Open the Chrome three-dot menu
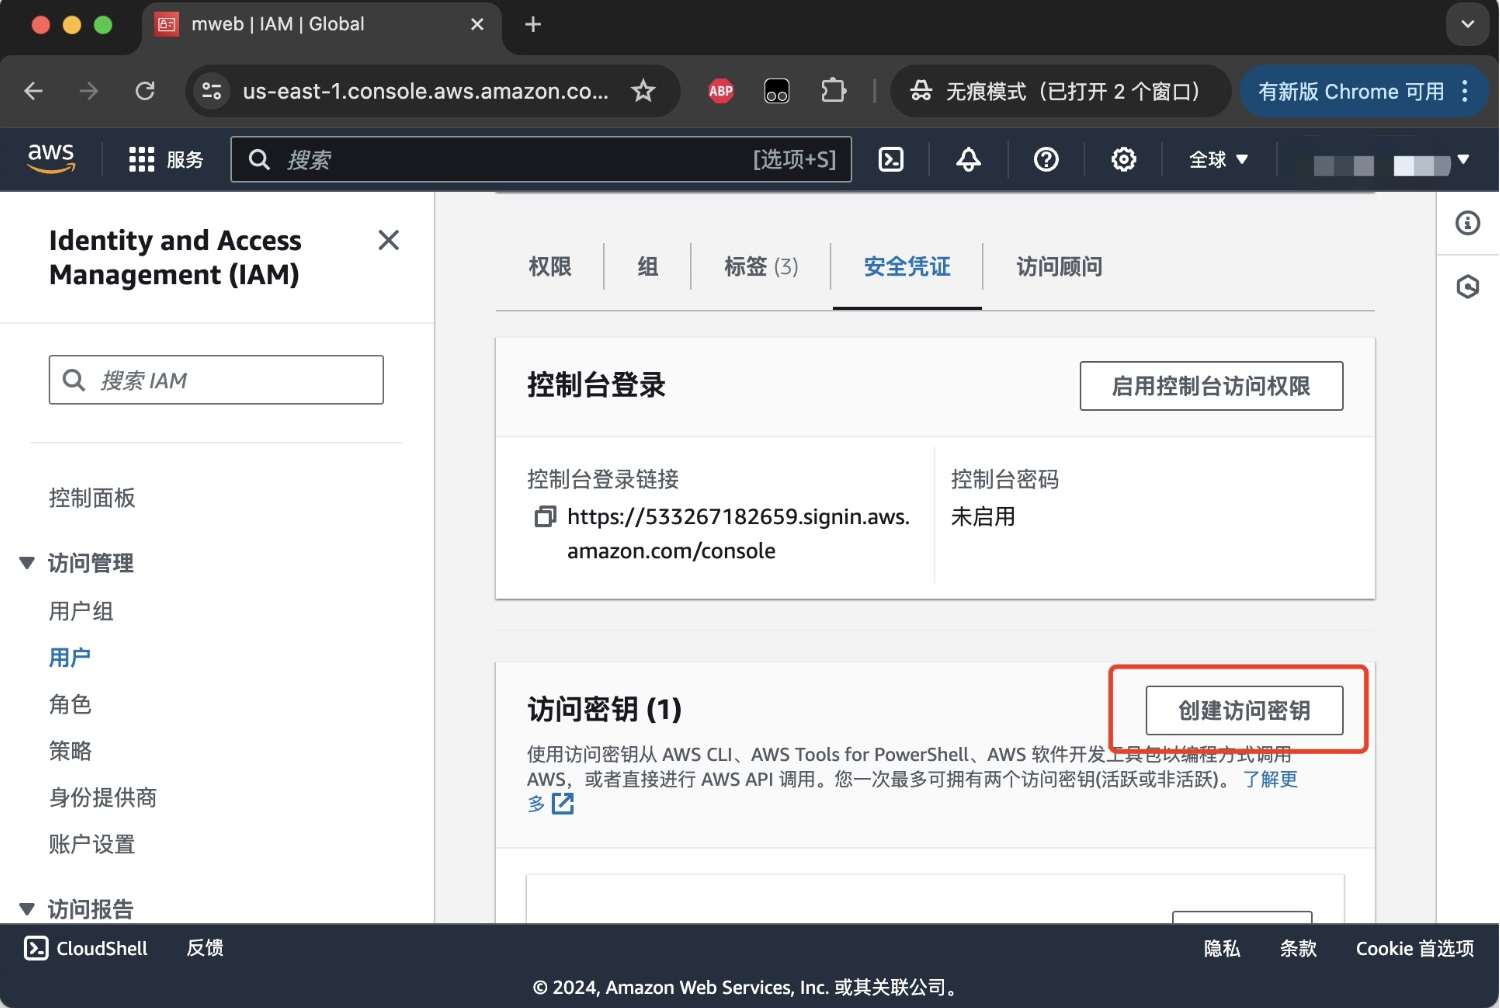Screen dimensions: 1500x1008 click(1465, 91)
